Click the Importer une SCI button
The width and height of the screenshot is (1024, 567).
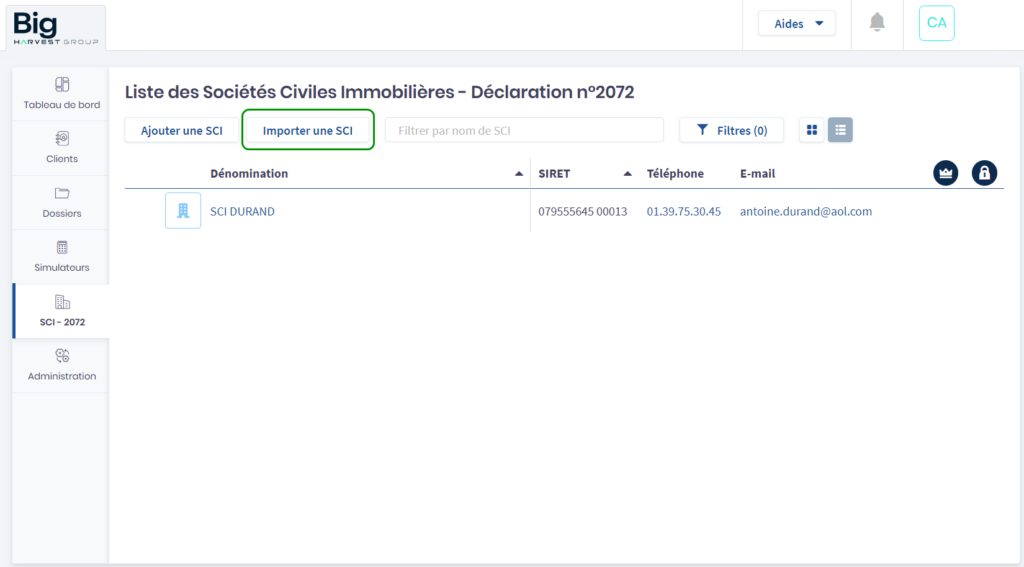click(308, 131)
